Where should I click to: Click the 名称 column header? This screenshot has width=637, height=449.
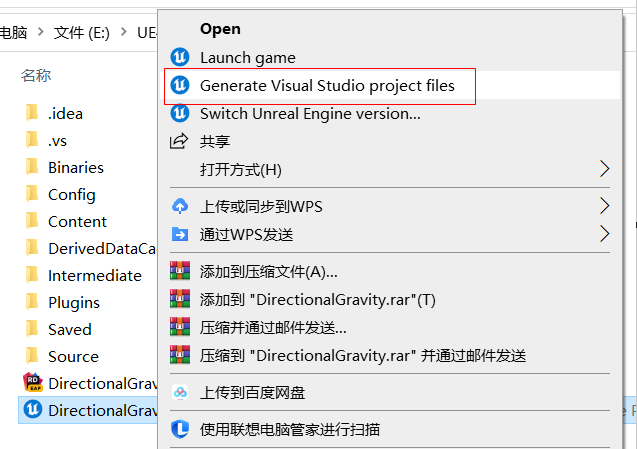pyautogui.click(x=36, y=75)
